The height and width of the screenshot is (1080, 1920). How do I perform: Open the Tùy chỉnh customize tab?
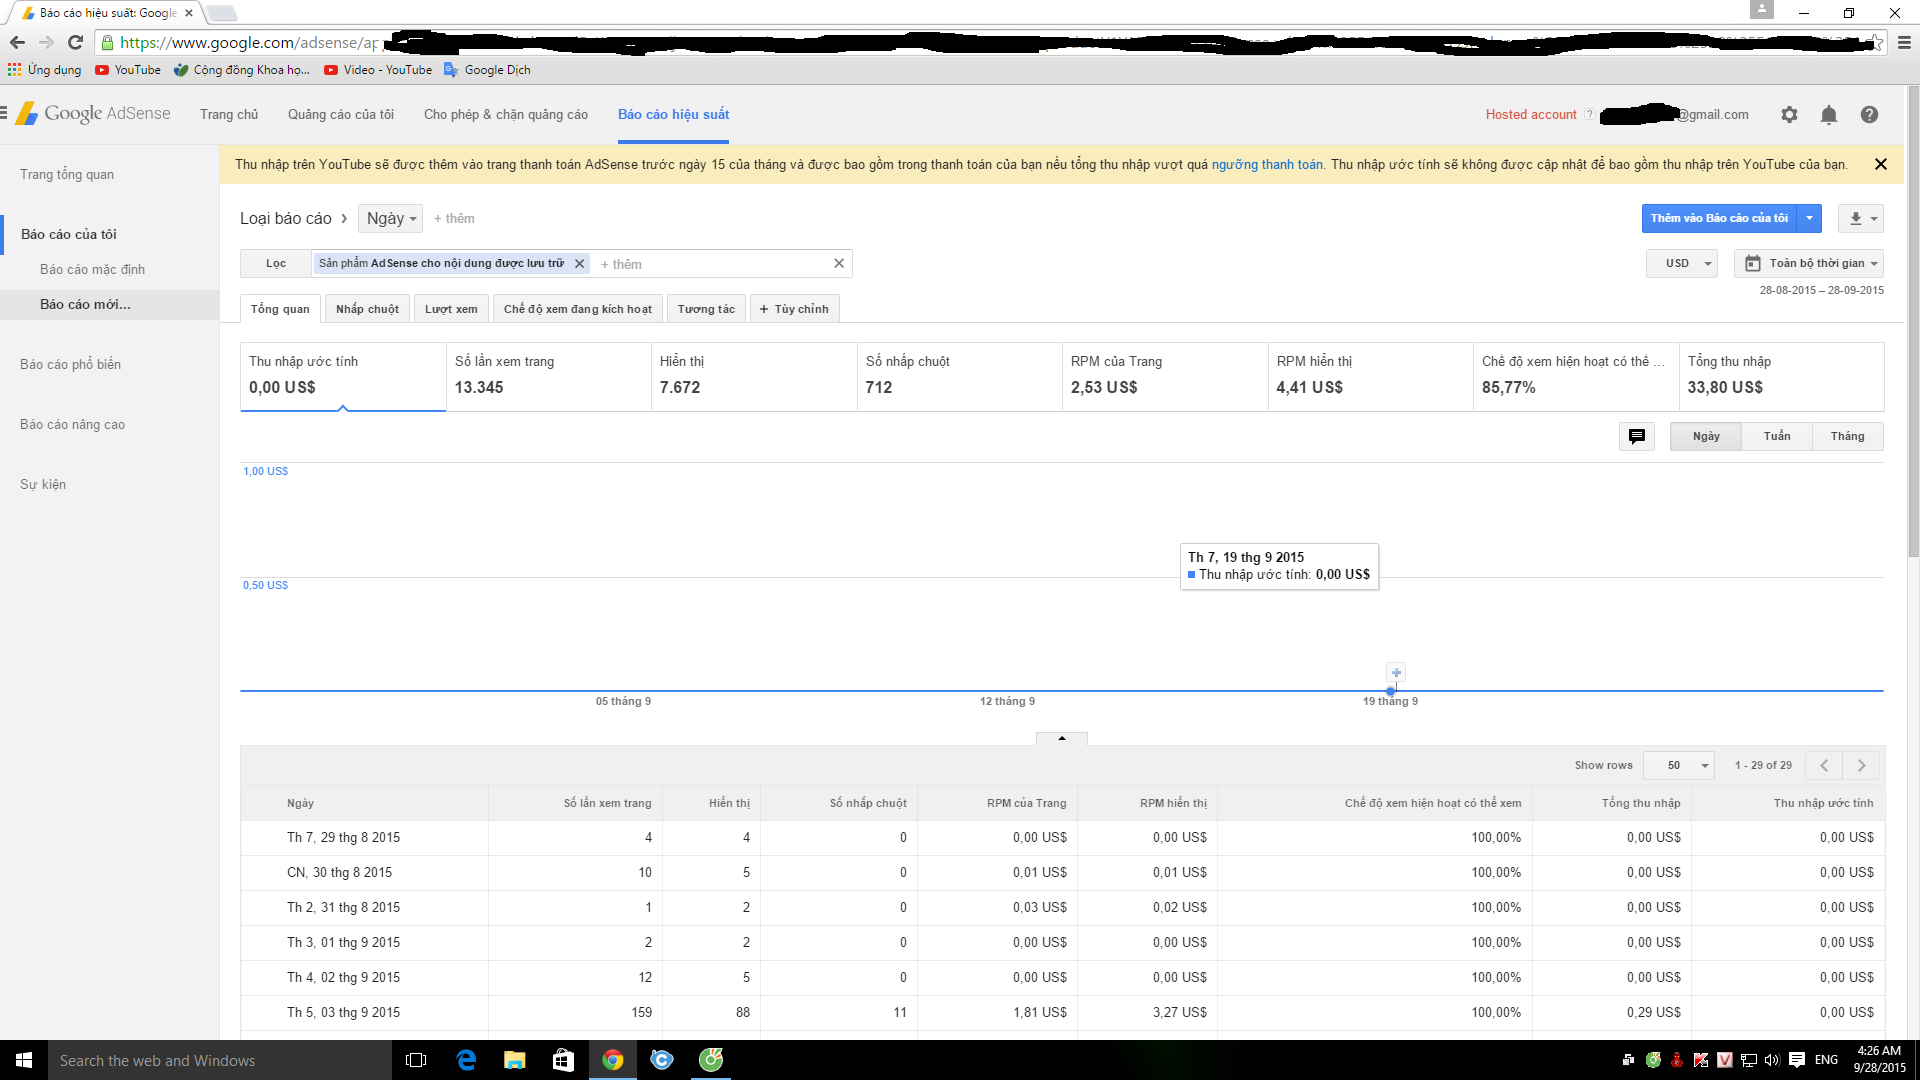point(794,309)
